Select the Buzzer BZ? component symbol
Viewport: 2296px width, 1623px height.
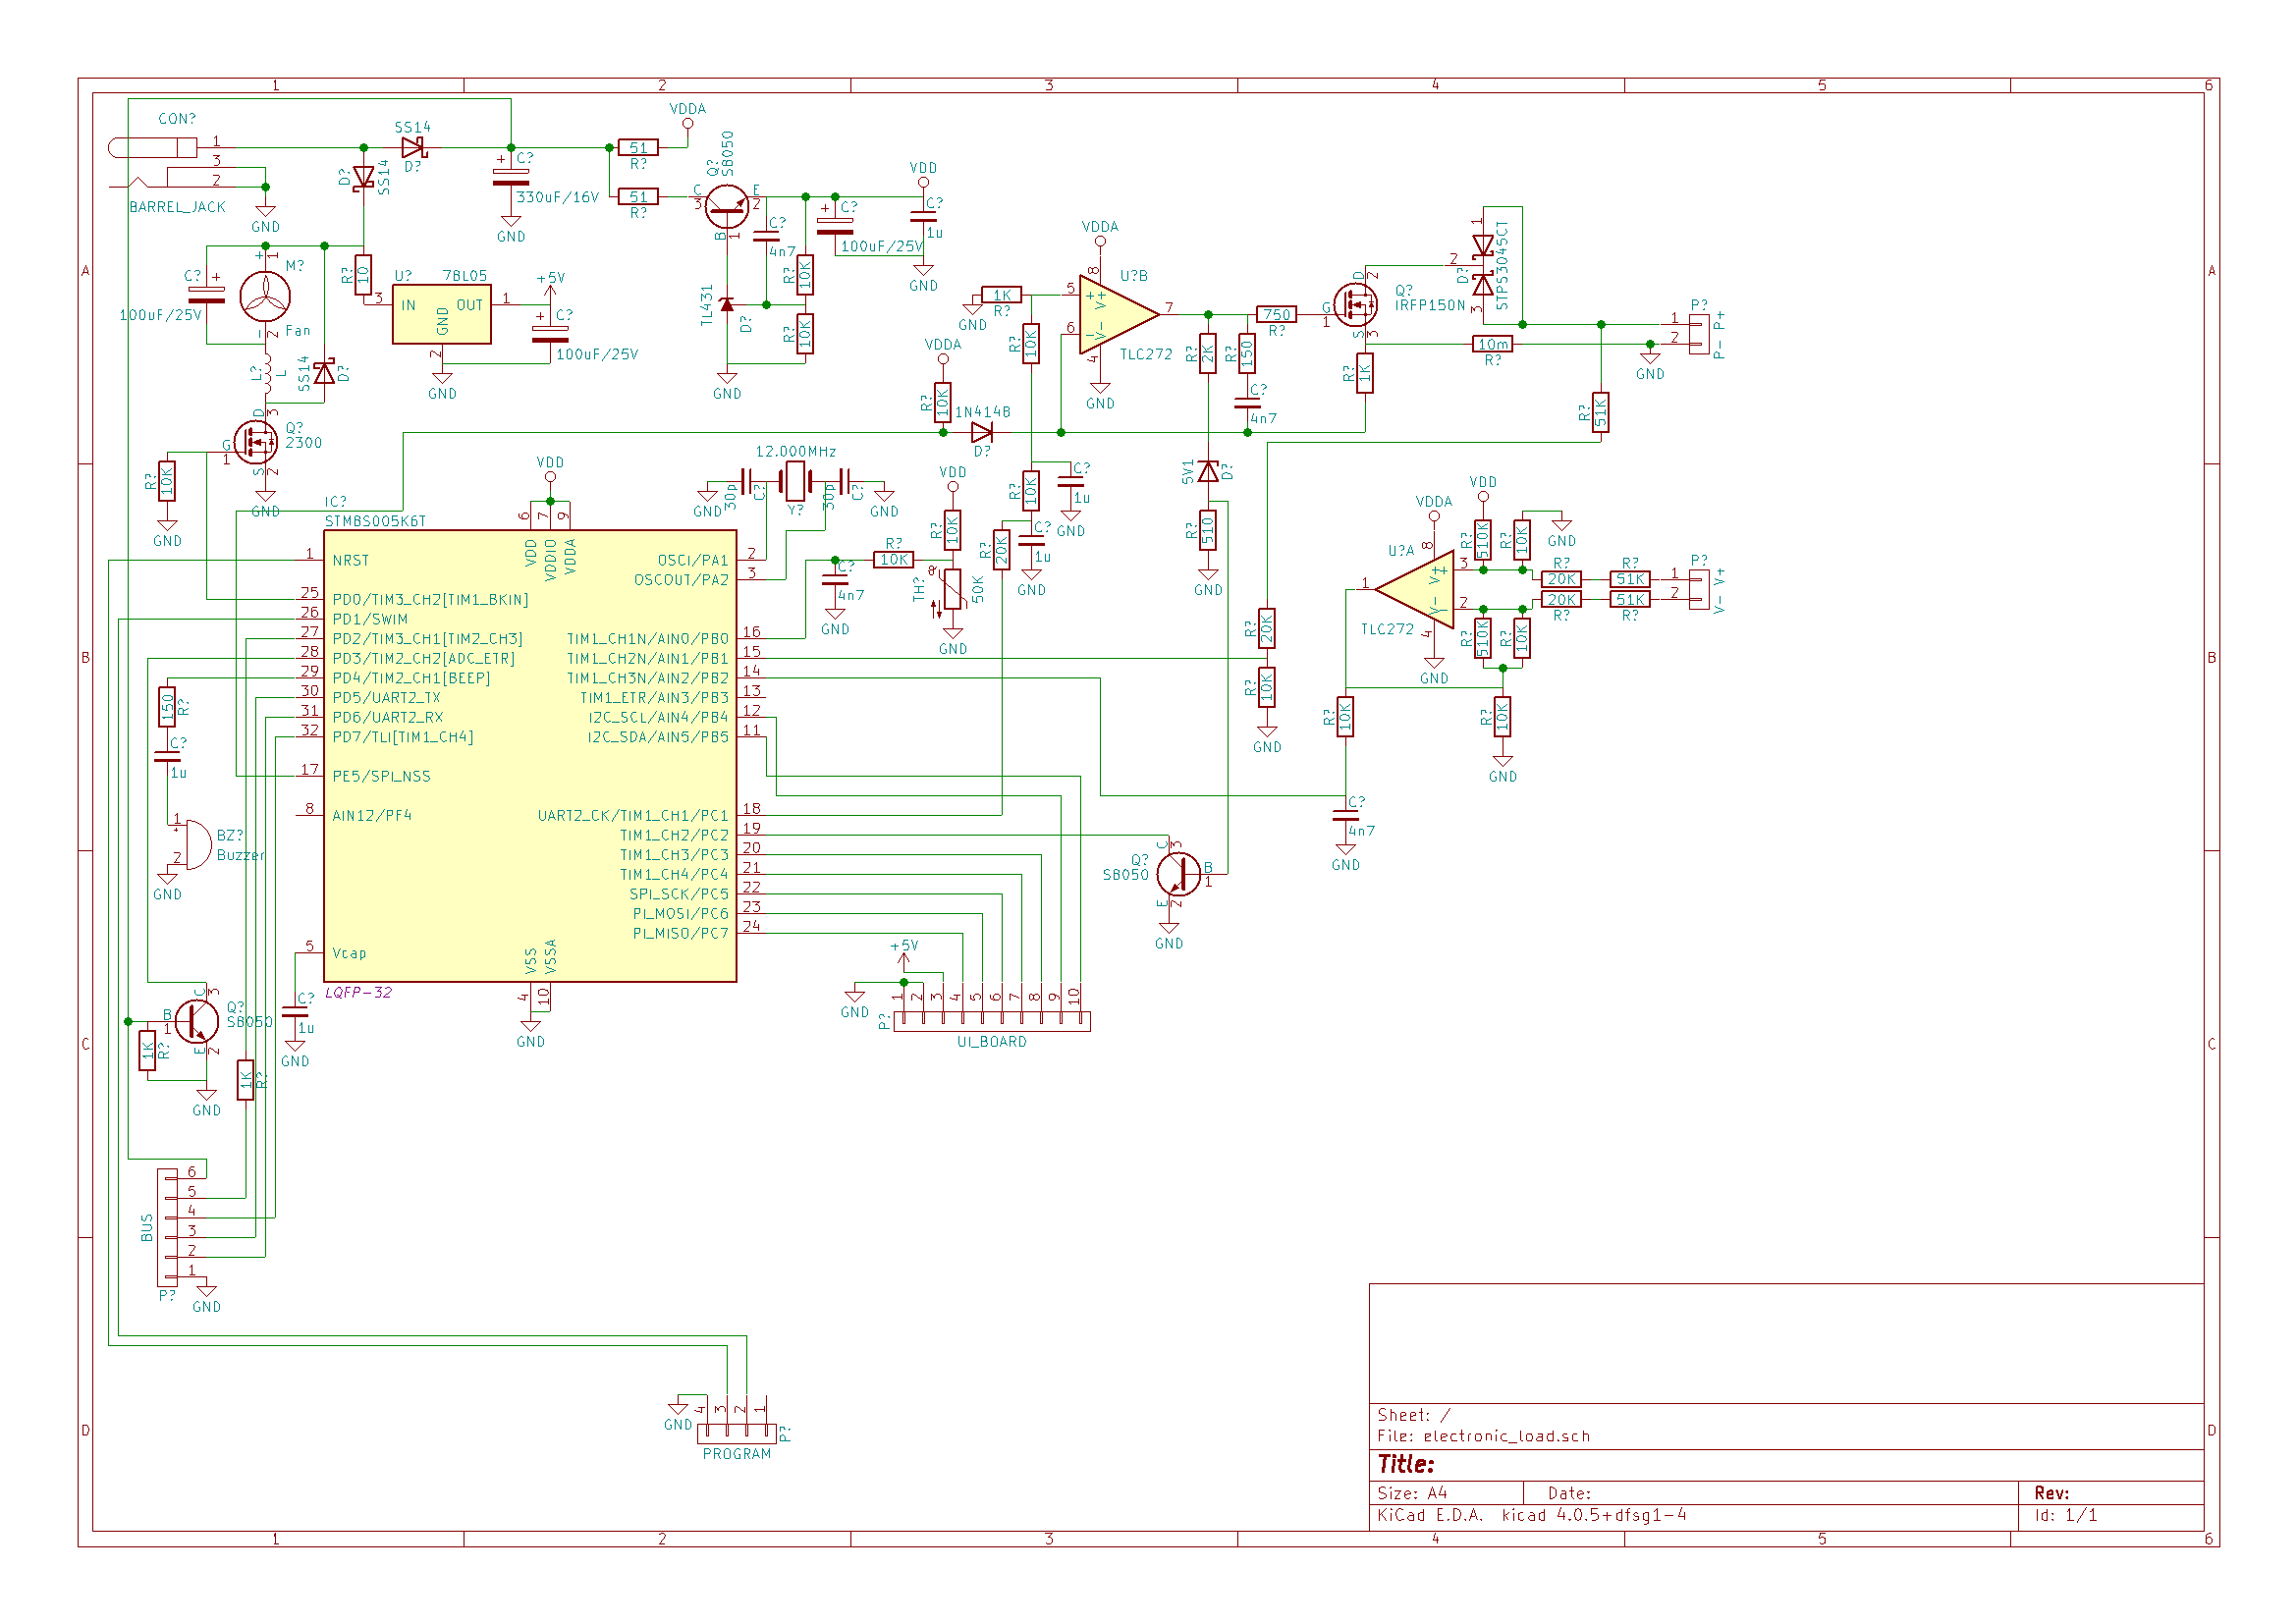(196, 846)
